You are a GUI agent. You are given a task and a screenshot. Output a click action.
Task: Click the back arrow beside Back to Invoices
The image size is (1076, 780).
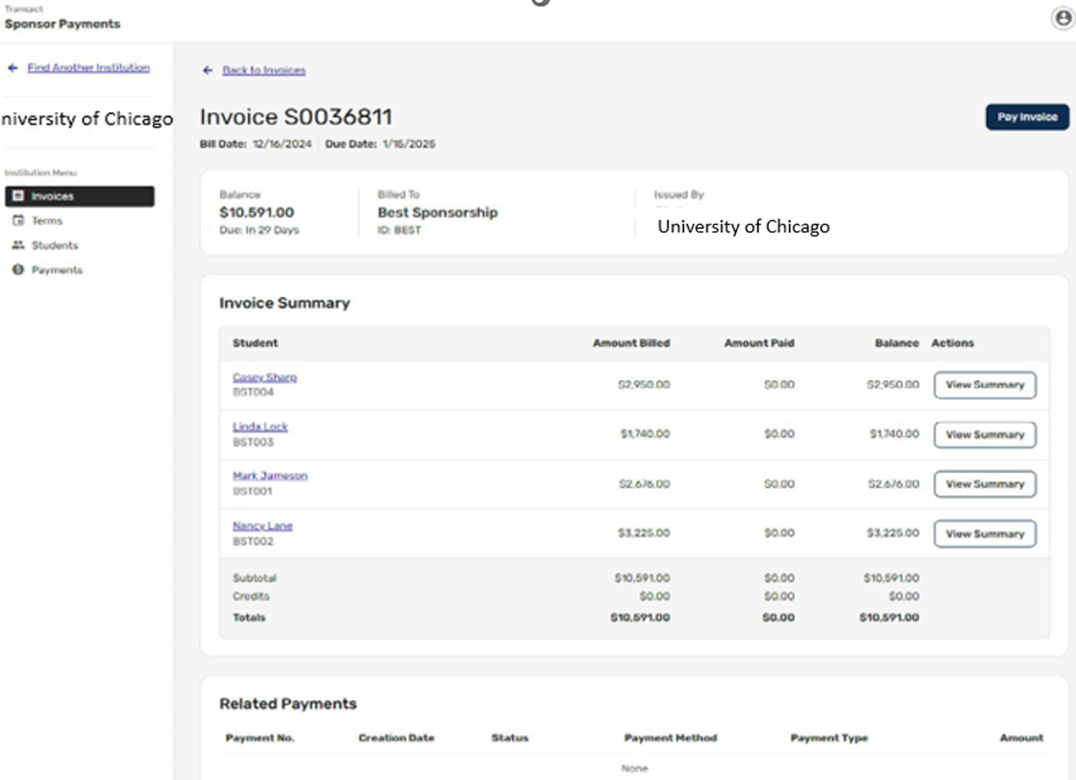208,70
